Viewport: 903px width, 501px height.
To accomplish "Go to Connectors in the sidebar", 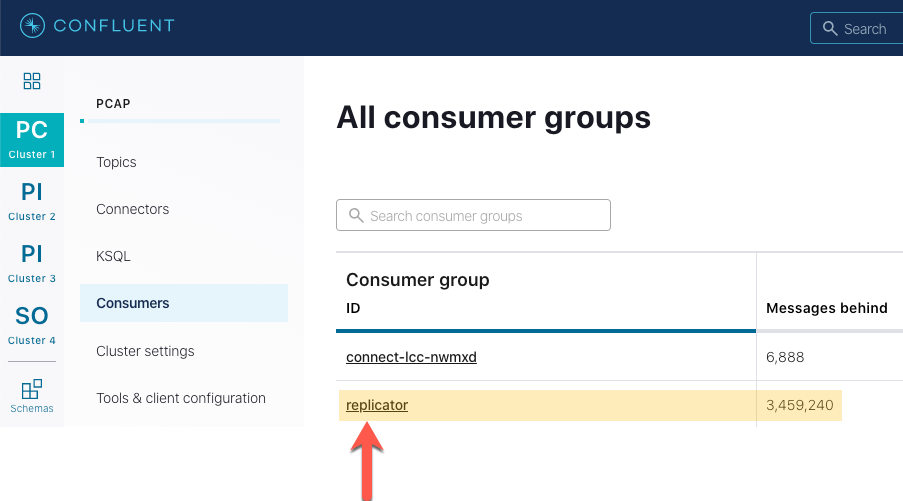I will coord(132,209).
